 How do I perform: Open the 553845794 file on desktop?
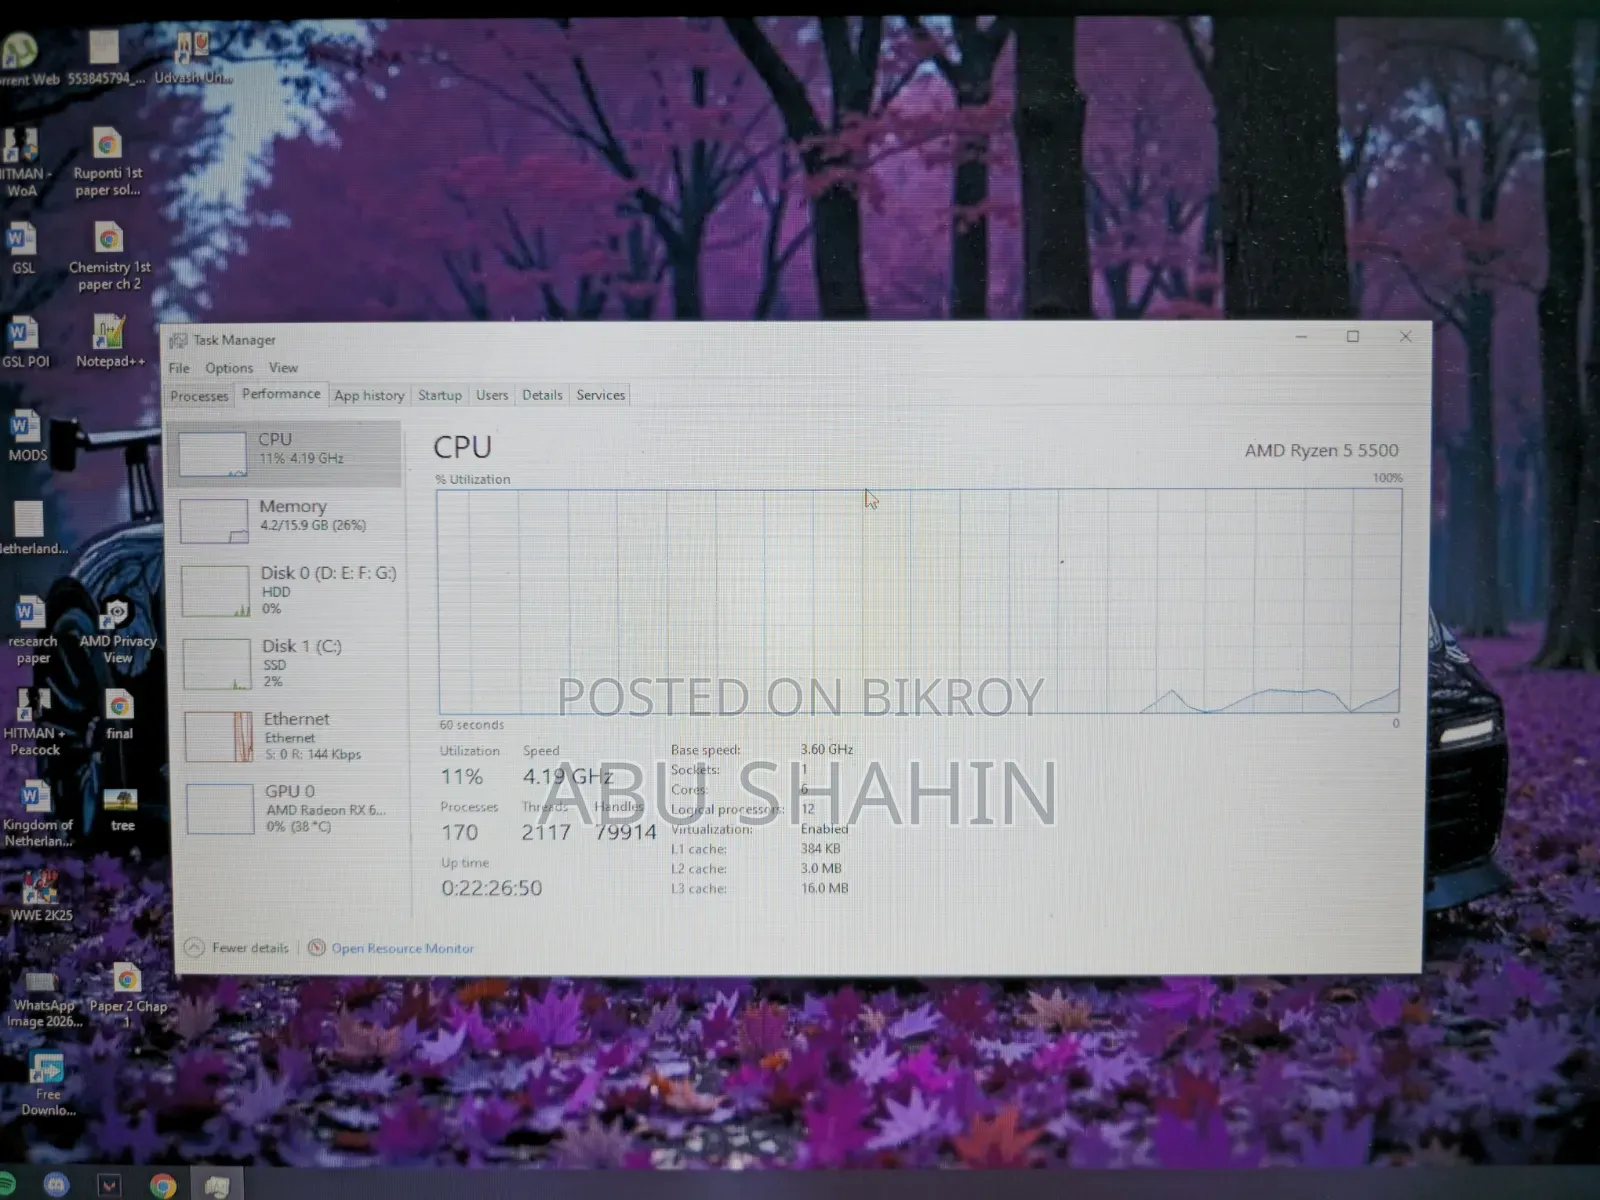click(105, 56)
